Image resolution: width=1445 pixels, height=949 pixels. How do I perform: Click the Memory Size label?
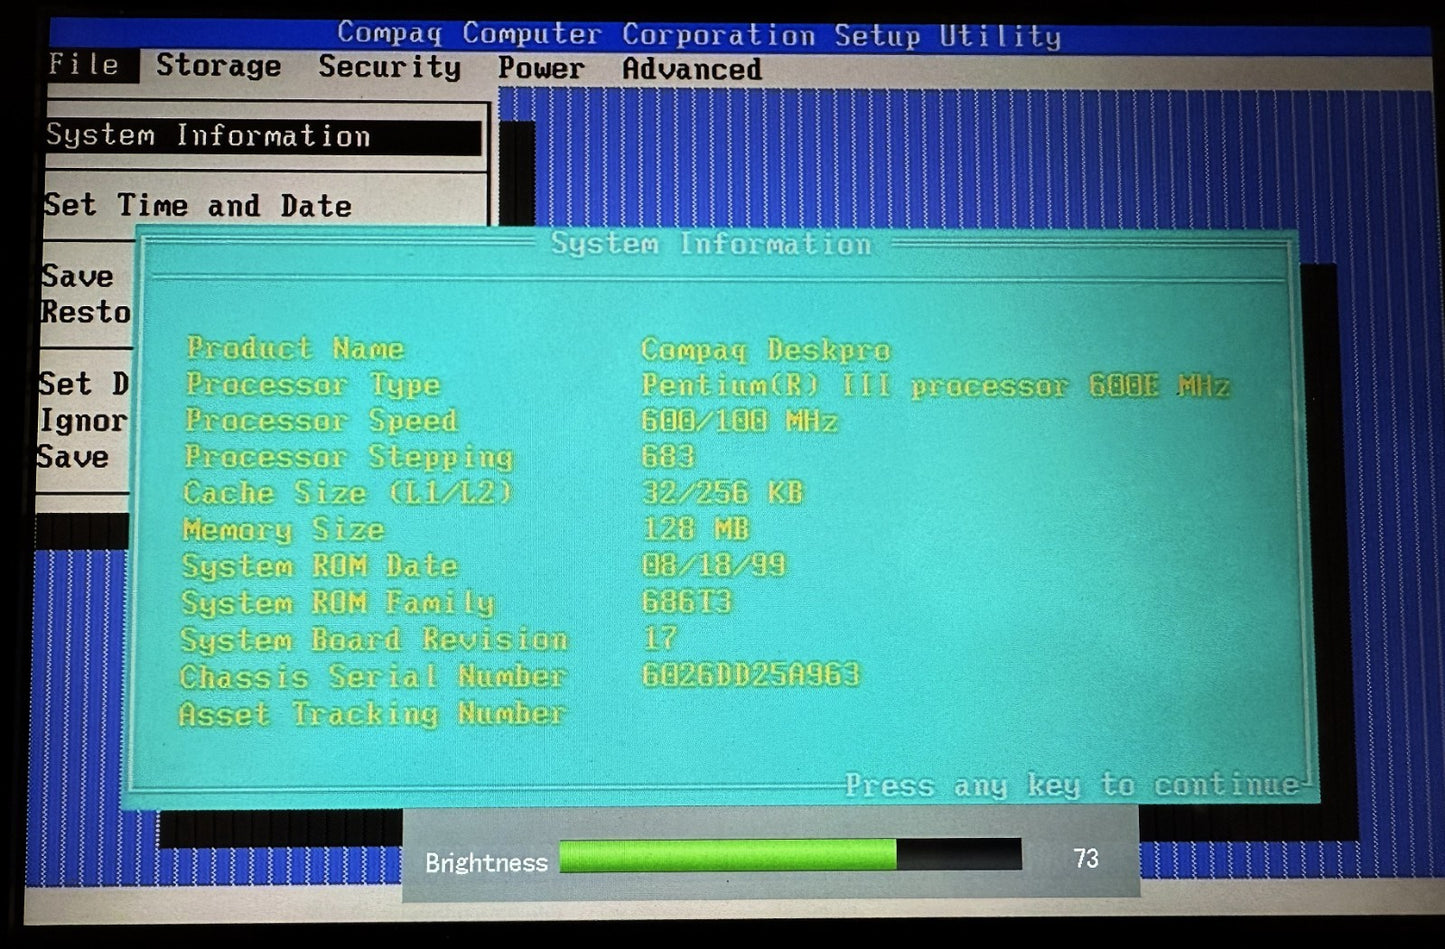(x=283, y=530)
